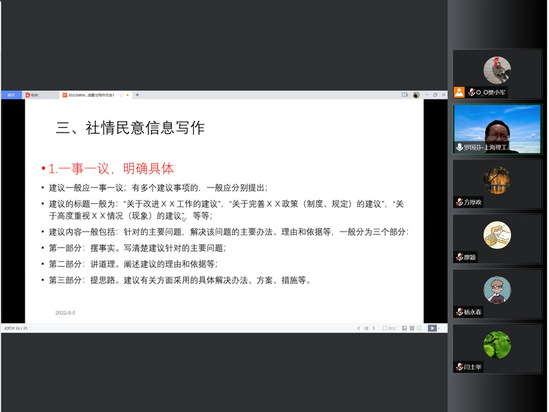Click the user account avatar in title bar

pyautogui.click(x=416, y=95)
